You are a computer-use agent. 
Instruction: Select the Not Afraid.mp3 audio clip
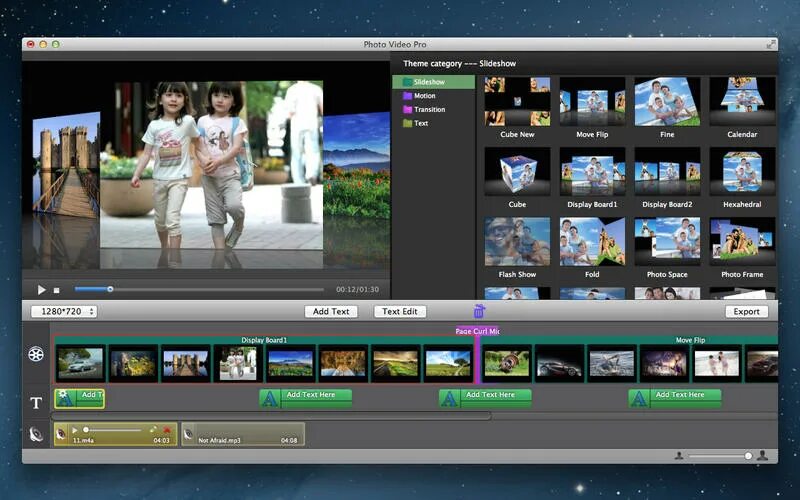pyautogui.click(x=243, y=434)
